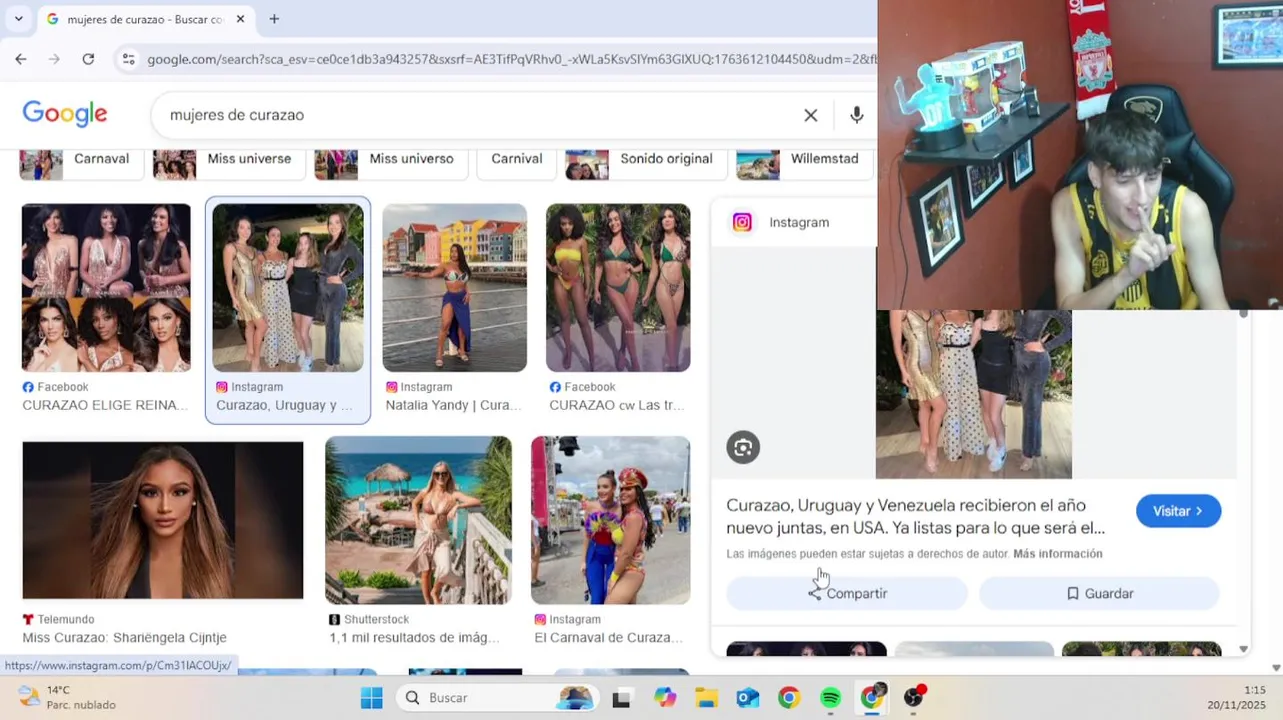Select the Willemstad filter chip

pos(805,162)
